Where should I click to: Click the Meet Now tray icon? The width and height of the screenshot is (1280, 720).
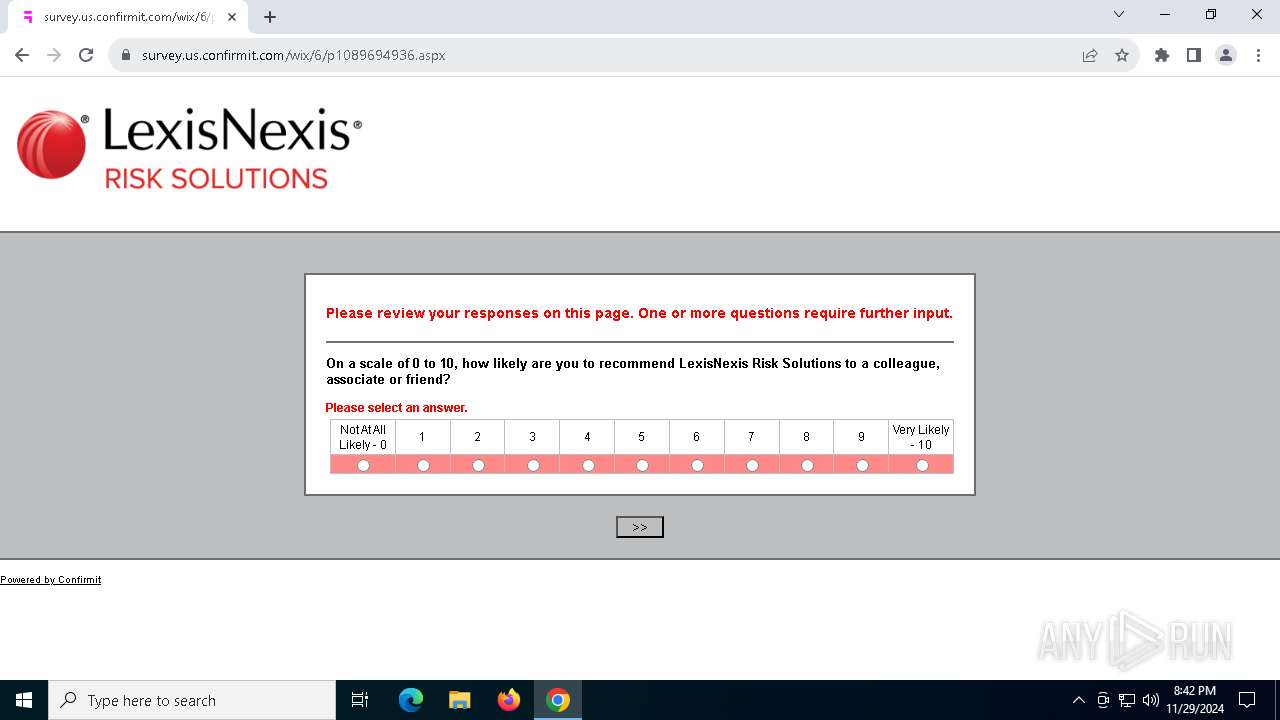click(x=1103, y=700)
